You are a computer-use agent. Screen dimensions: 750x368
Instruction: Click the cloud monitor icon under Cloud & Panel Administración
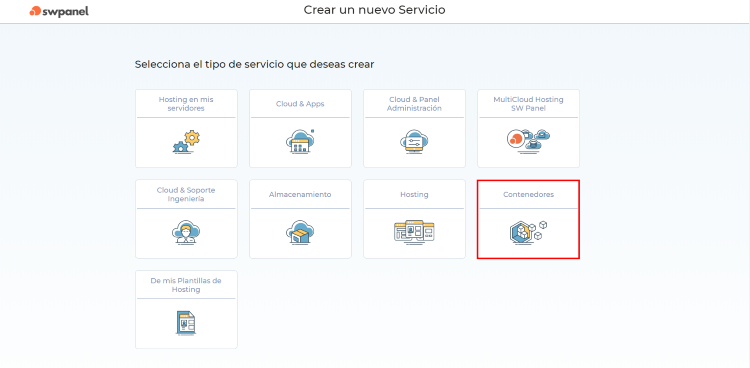pyautogui.click(x=414, y=142)
